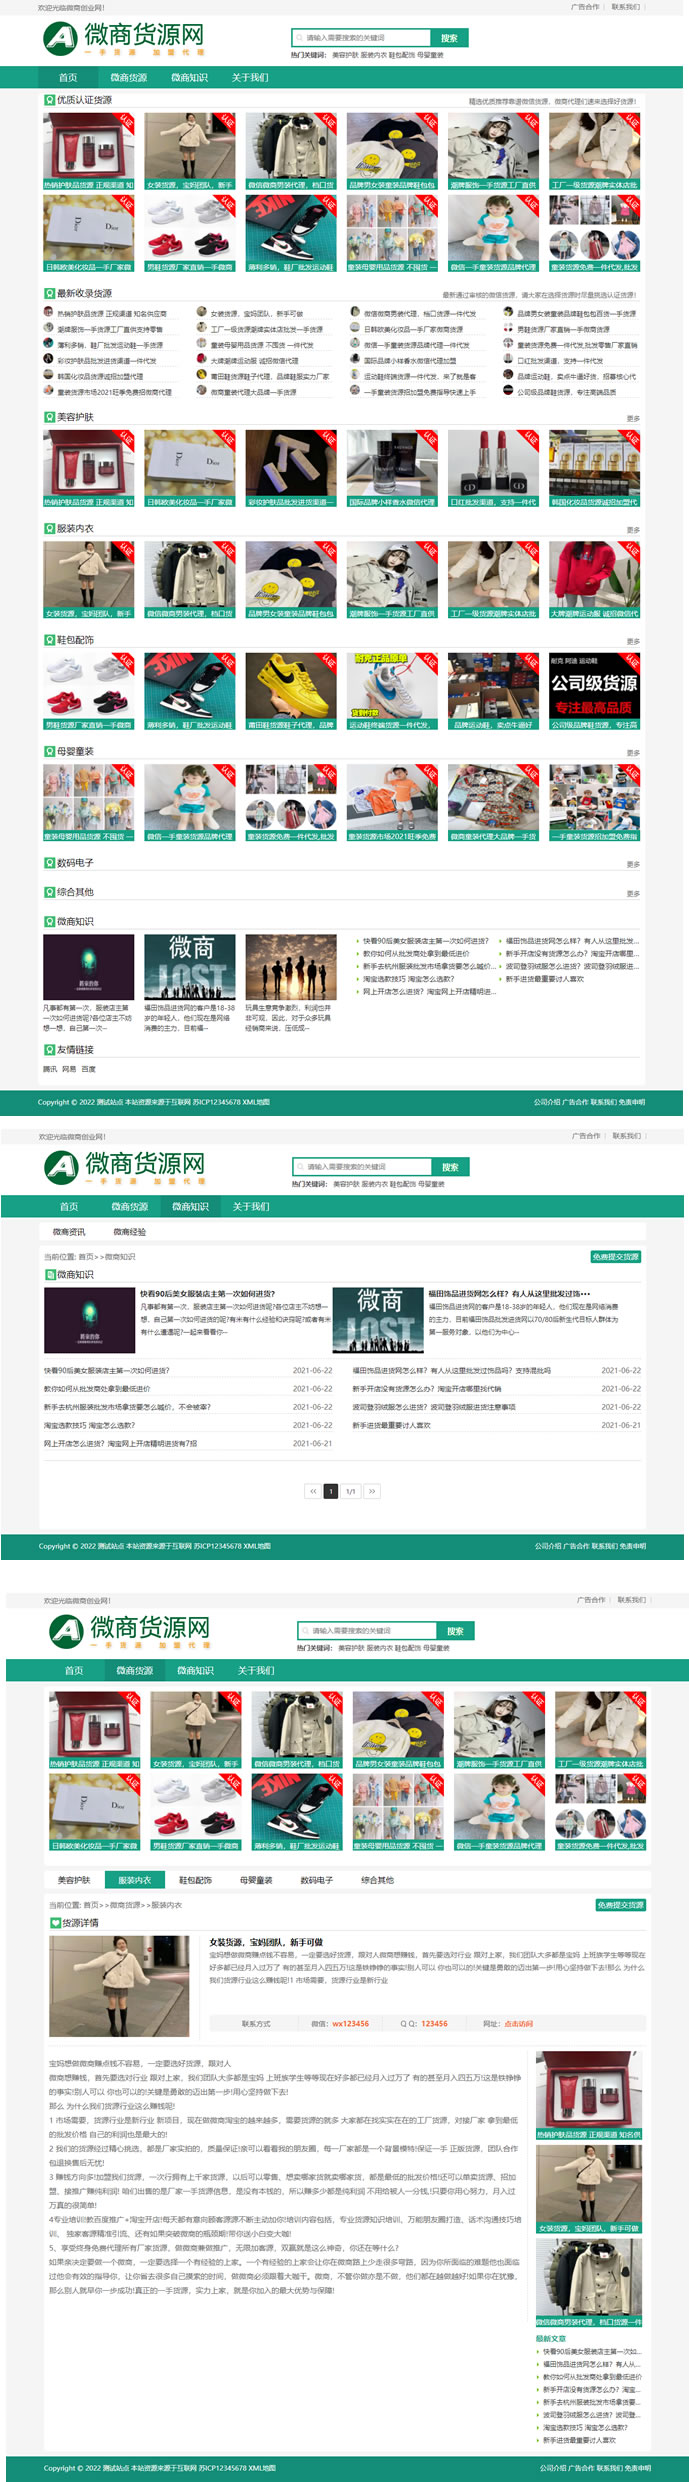Image resolution: width=689 pixels, height=2482 pixels.
Task: Open main product photo on 货源详情 page
Action: point(119,1986)
